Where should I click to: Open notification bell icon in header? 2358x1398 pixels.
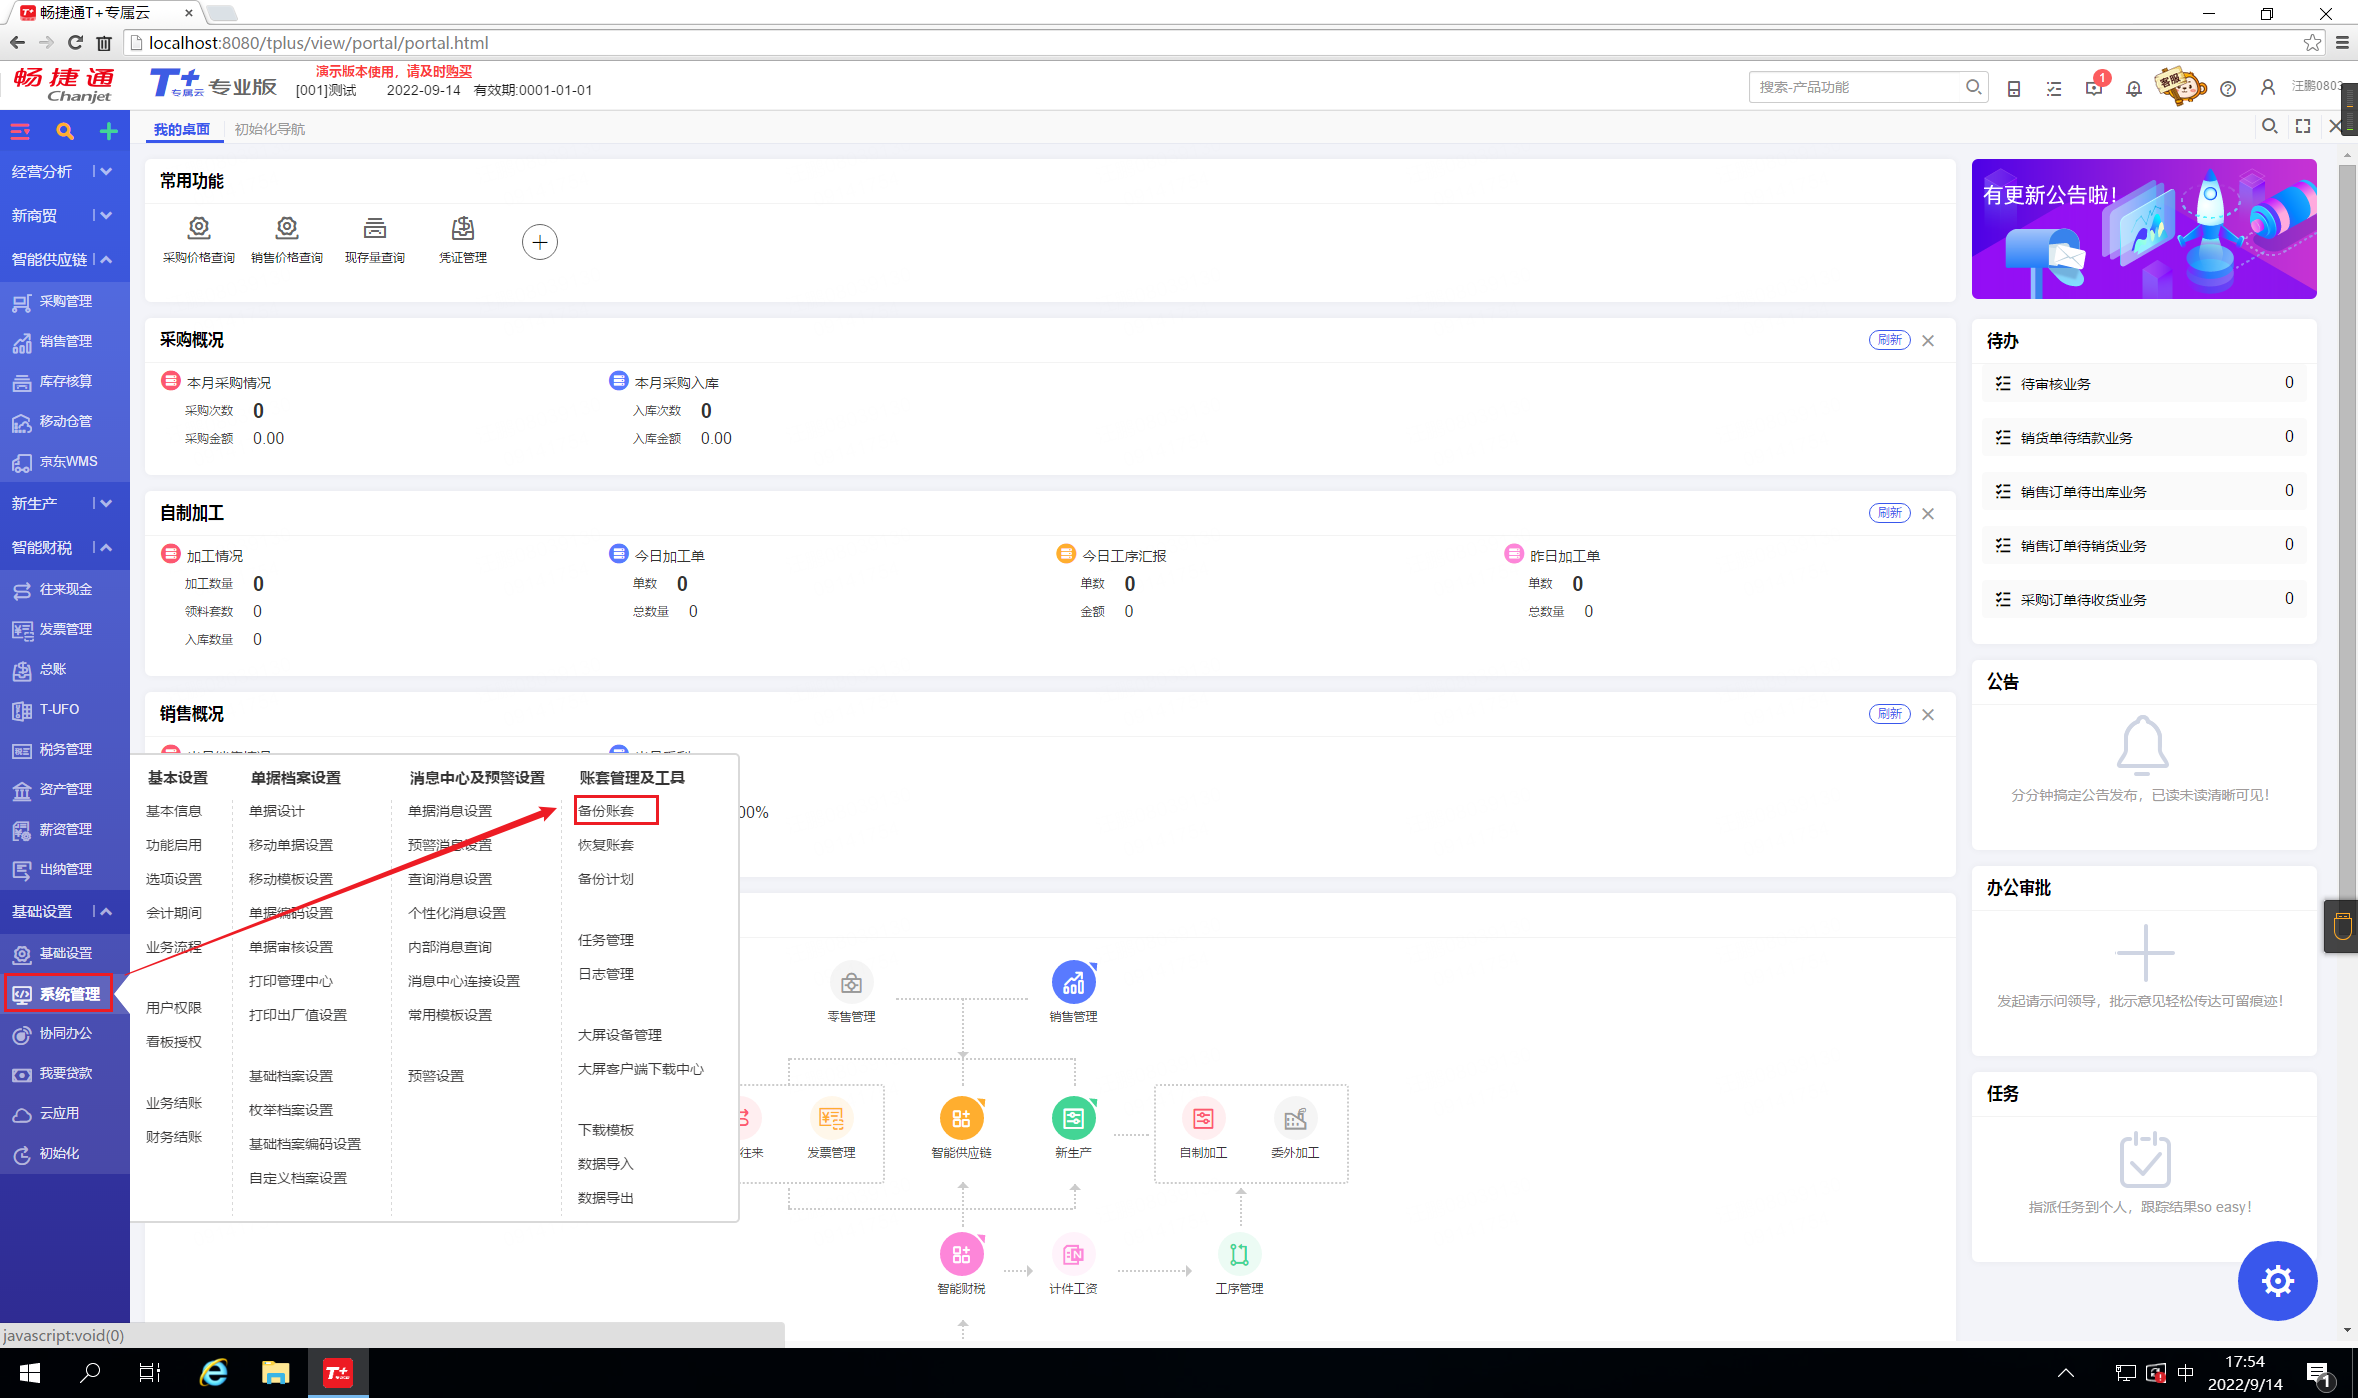(x=2134, y=88)
